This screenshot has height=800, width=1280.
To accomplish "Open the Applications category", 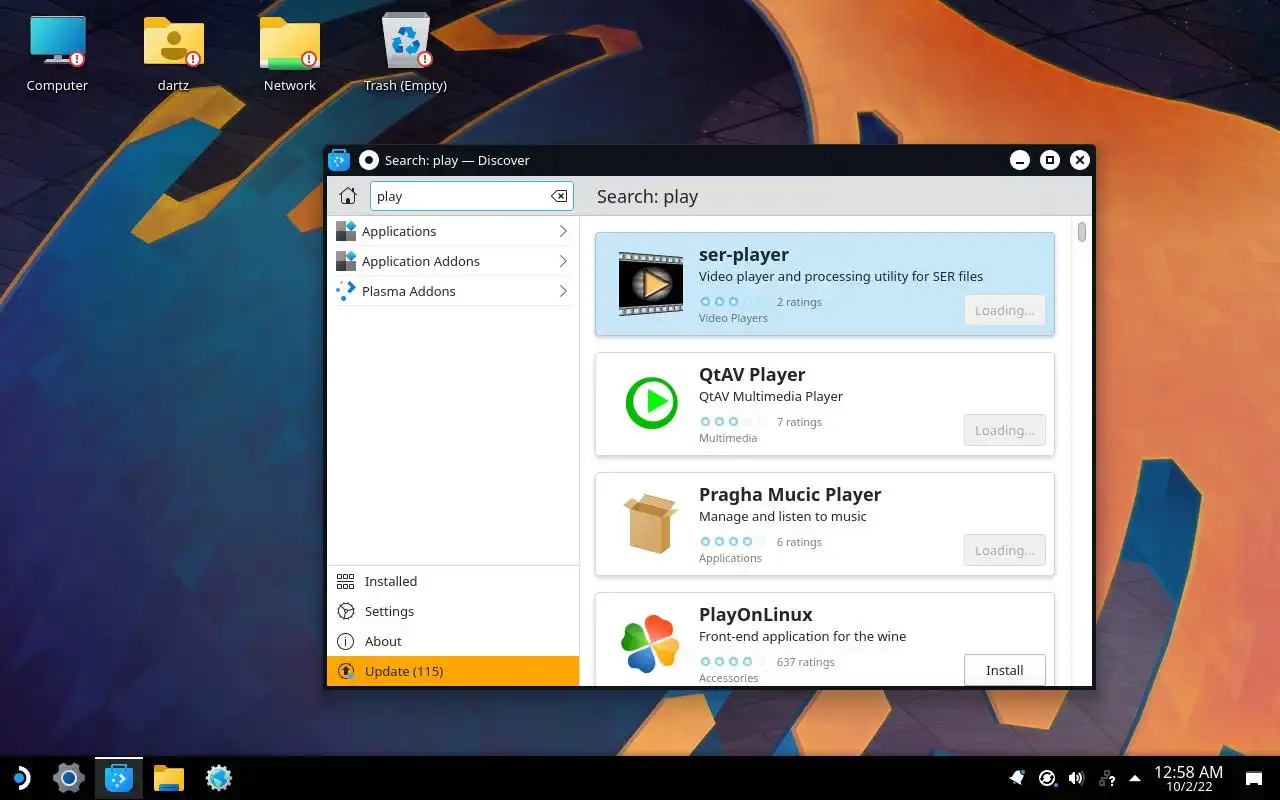I will [x=453, y=231].
